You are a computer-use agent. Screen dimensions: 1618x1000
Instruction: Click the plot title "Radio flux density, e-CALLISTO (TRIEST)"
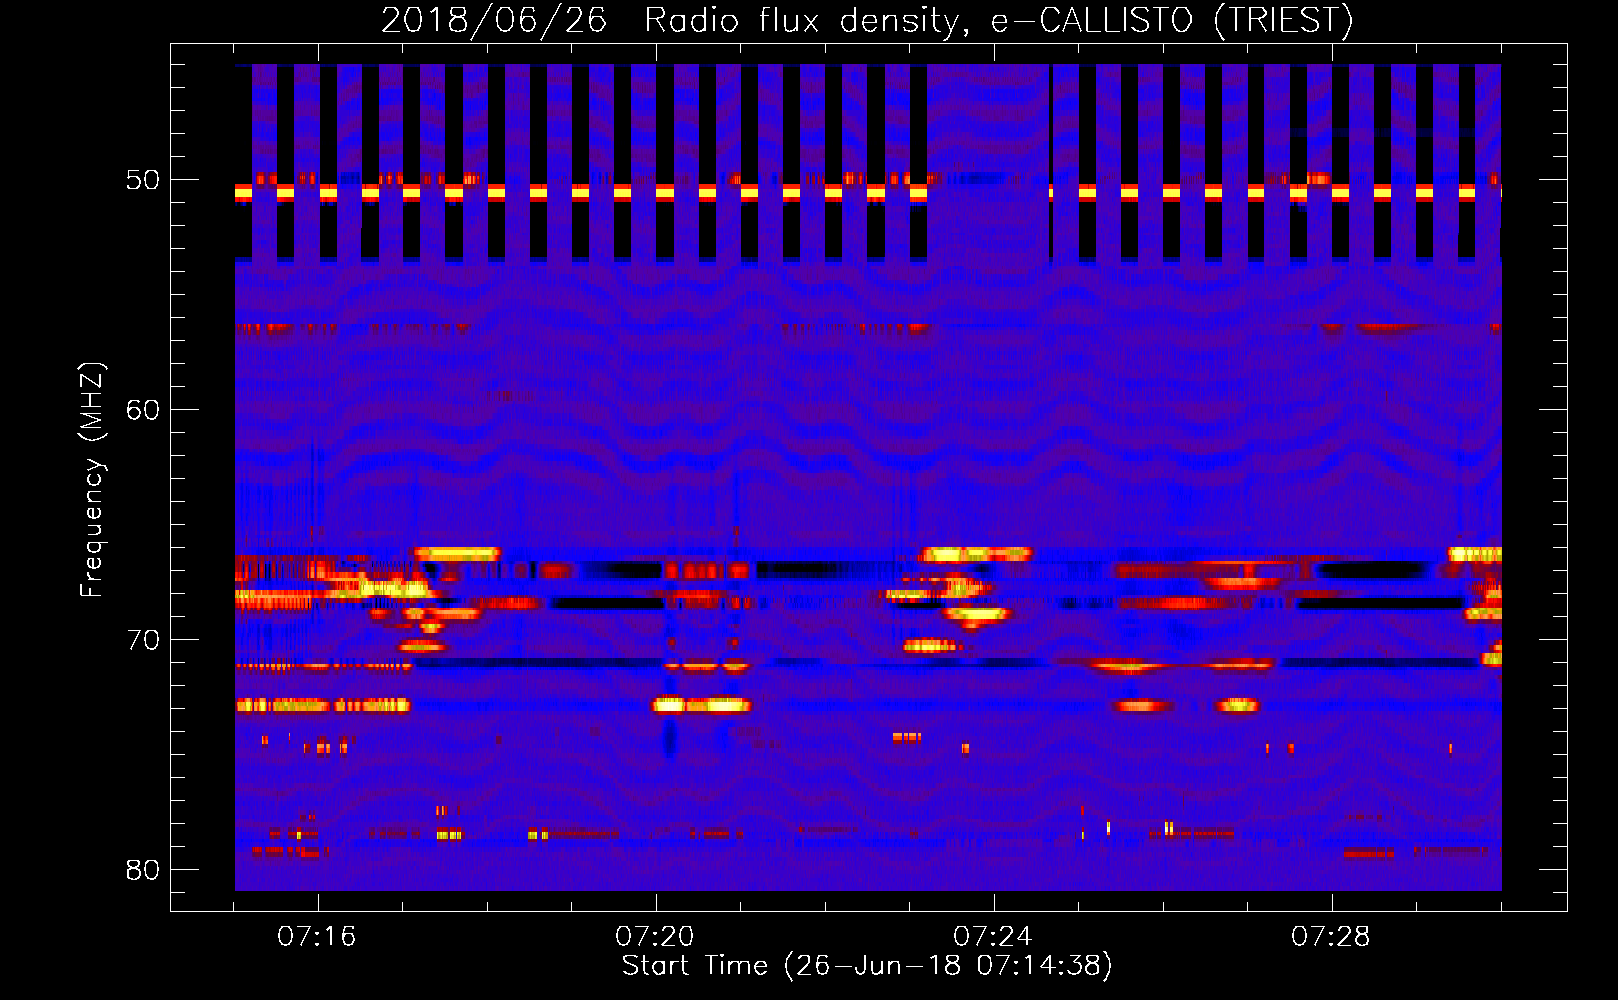pos(998,21)
